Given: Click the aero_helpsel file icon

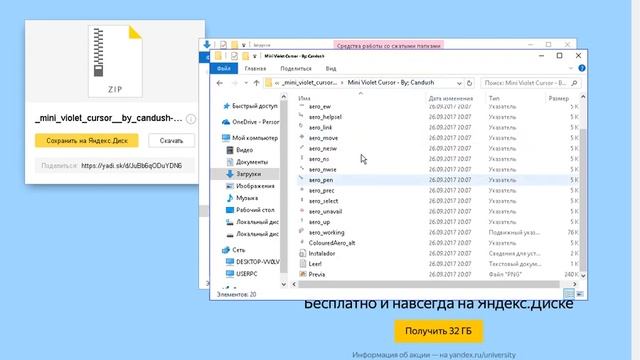Looking at the screenshot, I should coord(302,117).
